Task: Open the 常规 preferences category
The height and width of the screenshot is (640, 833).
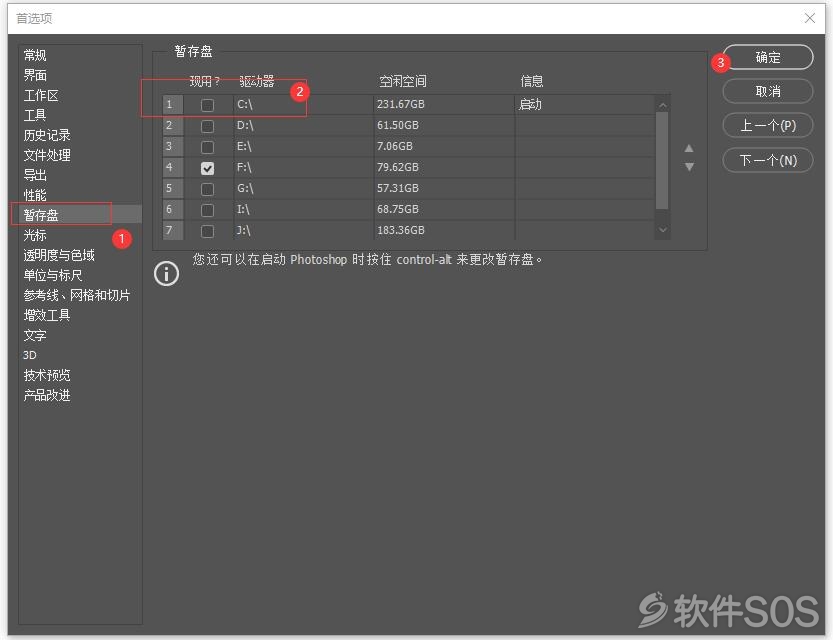Action: (x=35, y=55)
